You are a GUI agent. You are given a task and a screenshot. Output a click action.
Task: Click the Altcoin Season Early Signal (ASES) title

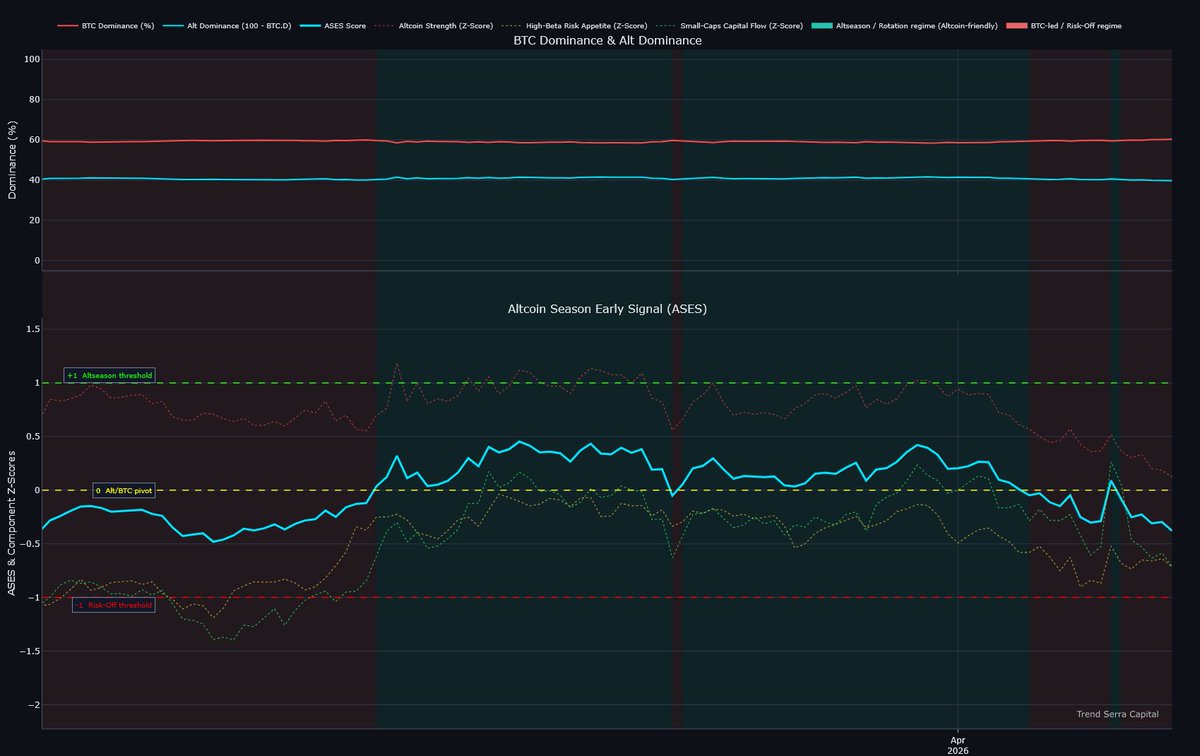tap(607, 310)
